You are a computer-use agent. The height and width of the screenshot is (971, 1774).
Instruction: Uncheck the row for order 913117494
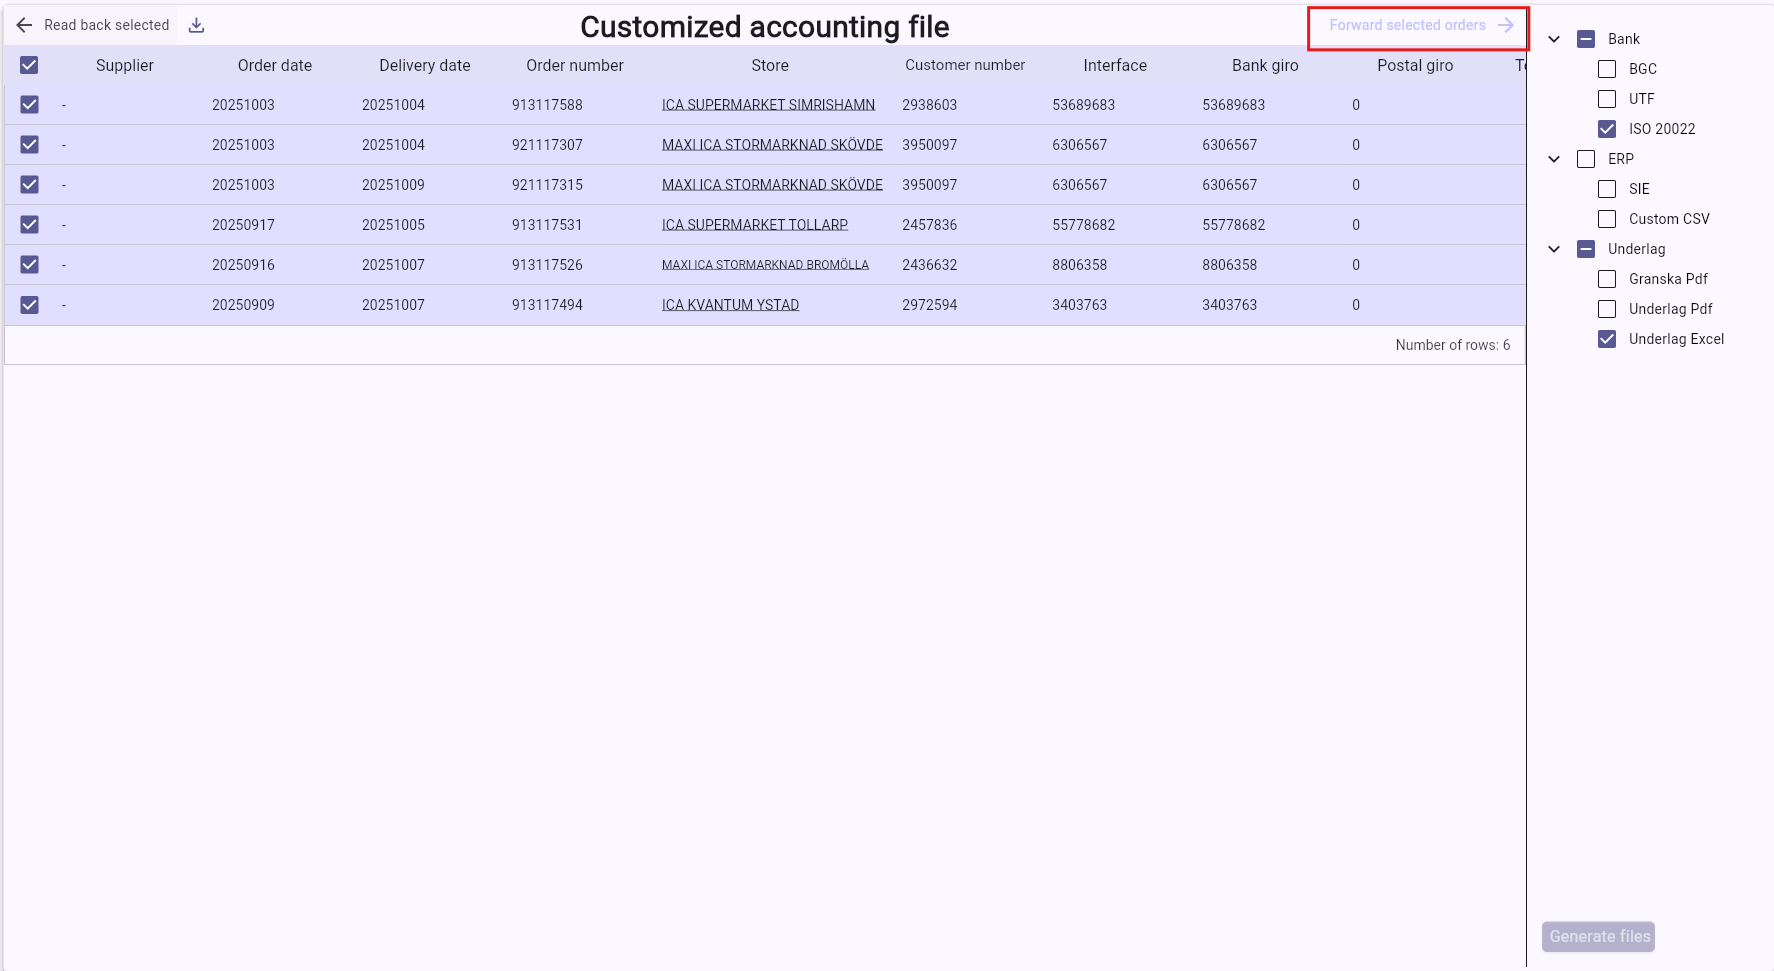(29, 305)
